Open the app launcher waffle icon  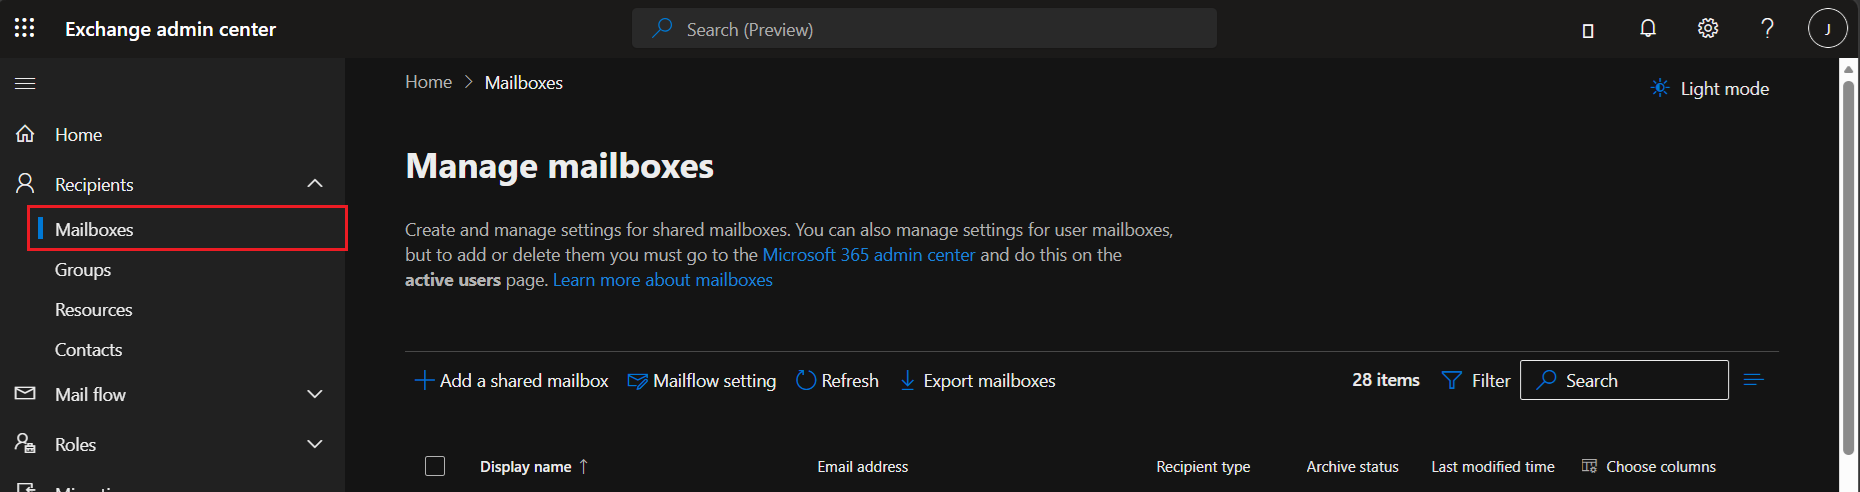[x=25, y=28]
